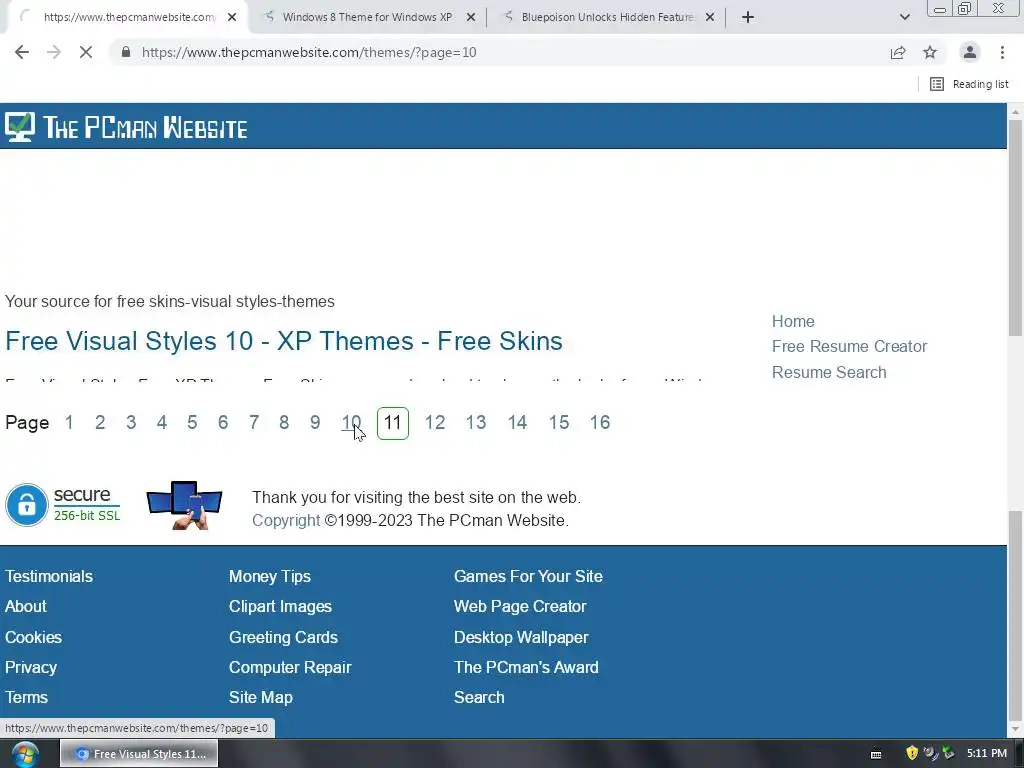Select the thepcmanwebsite.com tab
This screenshot has height=768, width=1024.
(x=129, y=17)
